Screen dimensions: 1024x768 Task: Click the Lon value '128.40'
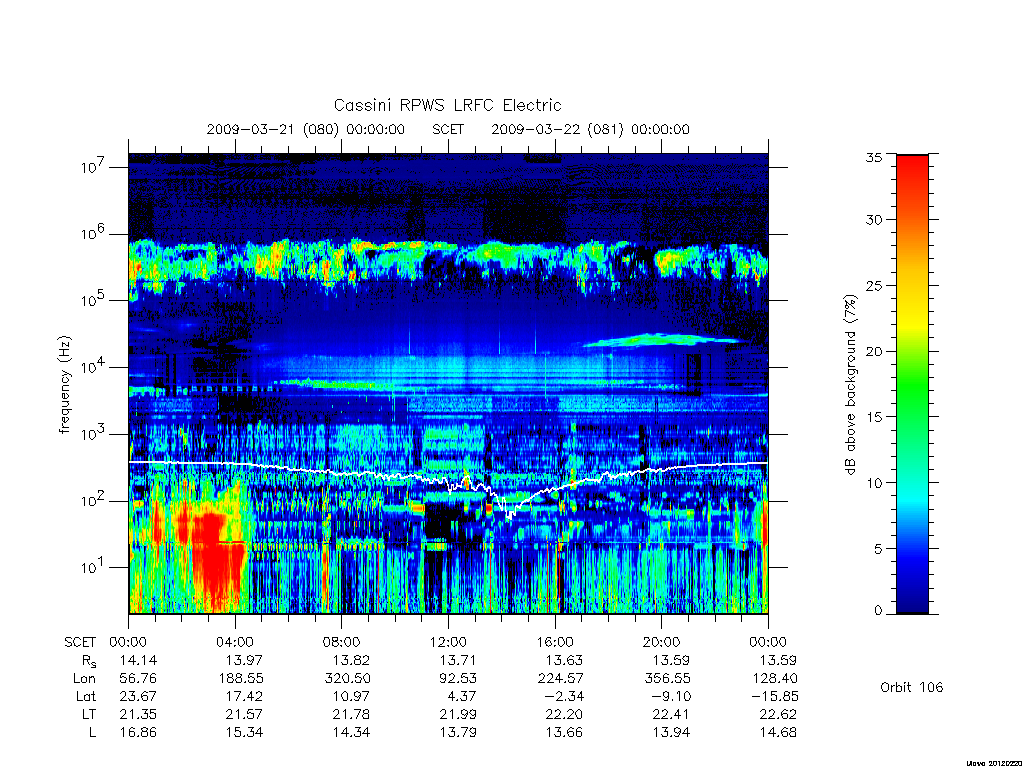pos(774,679)
